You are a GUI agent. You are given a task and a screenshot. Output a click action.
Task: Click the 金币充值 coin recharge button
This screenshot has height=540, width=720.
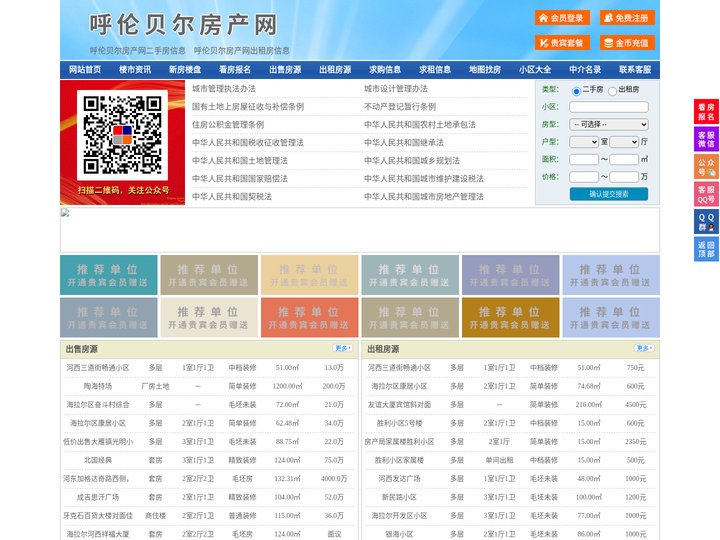[x=627, y=43]
